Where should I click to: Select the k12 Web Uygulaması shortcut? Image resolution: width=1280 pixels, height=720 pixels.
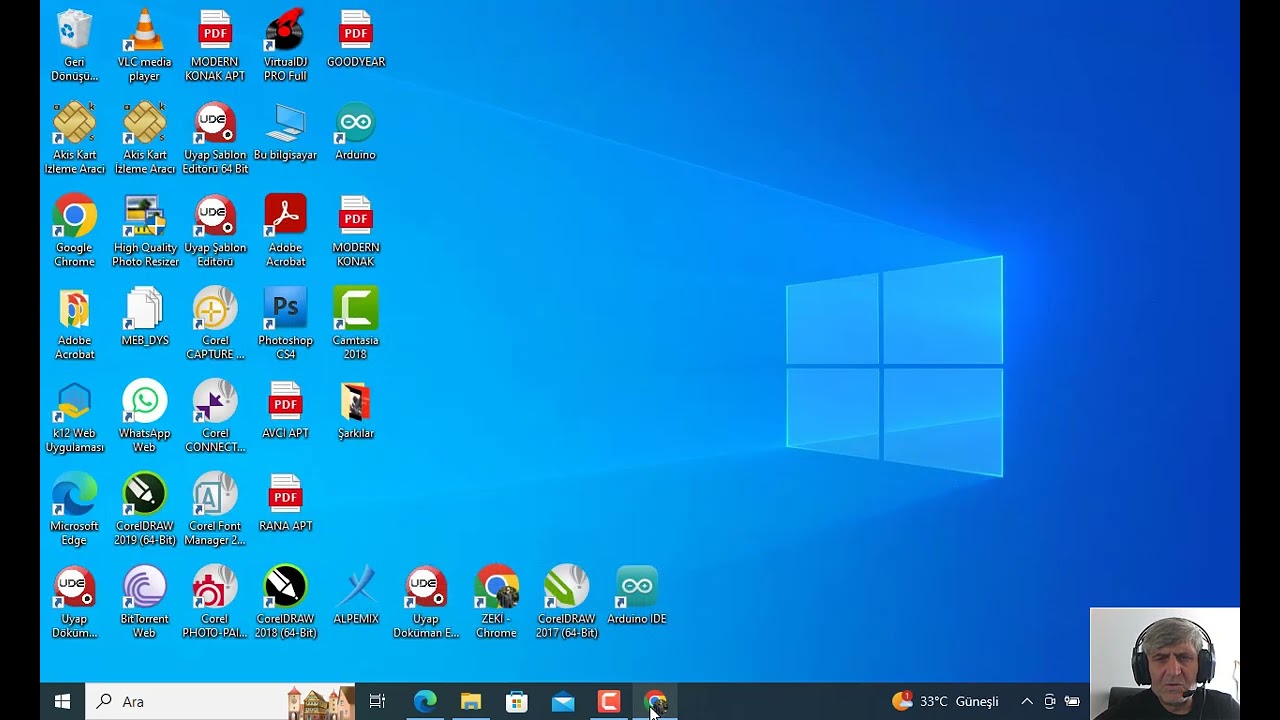[74, 418]
